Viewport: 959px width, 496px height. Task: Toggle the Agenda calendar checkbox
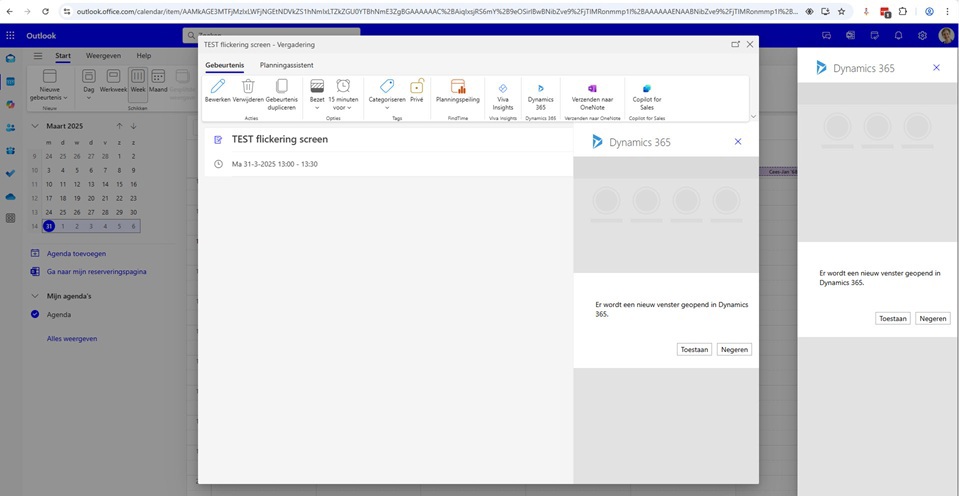(x=35, y=314)
